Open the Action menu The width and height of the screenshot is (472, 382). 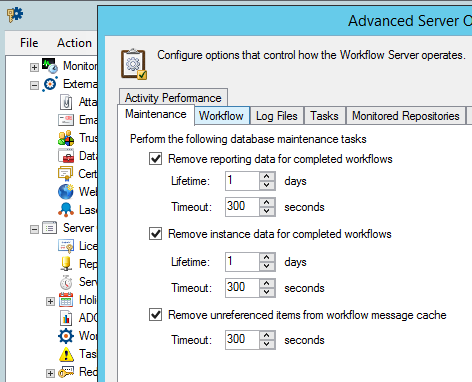74,43
